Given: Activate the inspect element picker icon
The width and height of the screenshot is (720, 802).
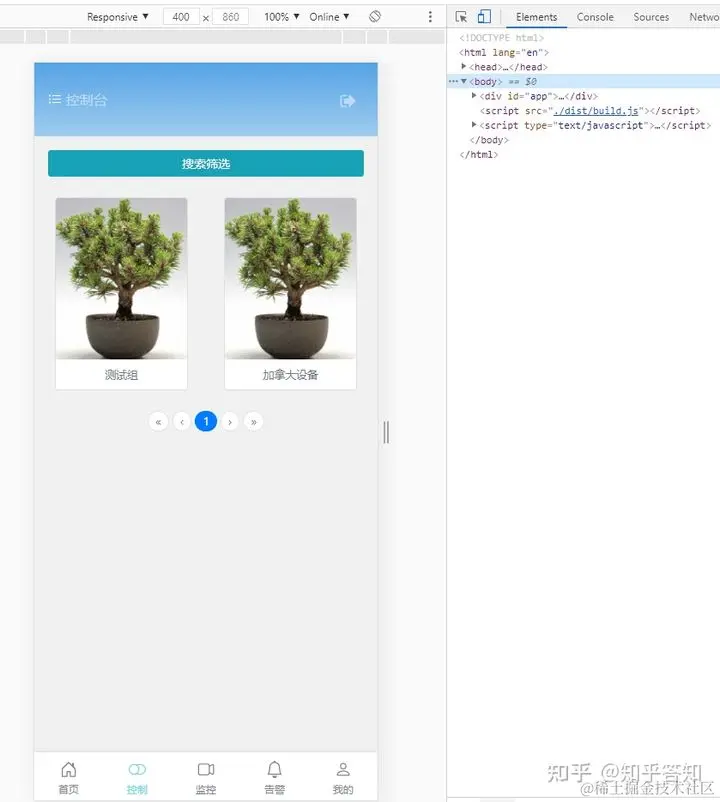Looking at the screenshot, I should coord(461,17).
